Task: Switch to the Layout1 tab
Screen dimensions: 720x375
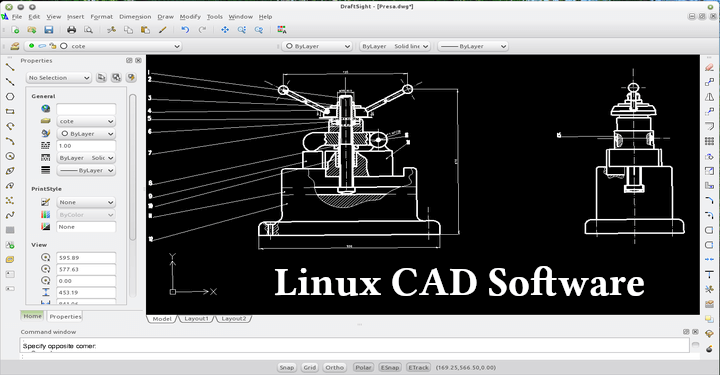Action: 196,319
